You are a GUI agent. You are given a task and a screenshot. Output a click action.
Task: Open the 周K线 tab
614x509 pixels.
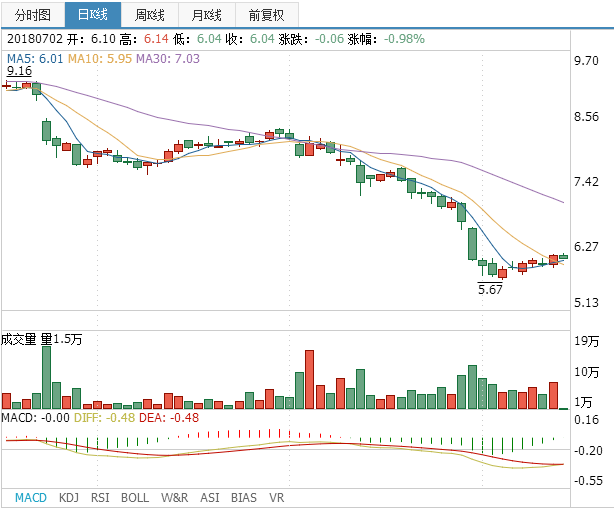(150, 15)
